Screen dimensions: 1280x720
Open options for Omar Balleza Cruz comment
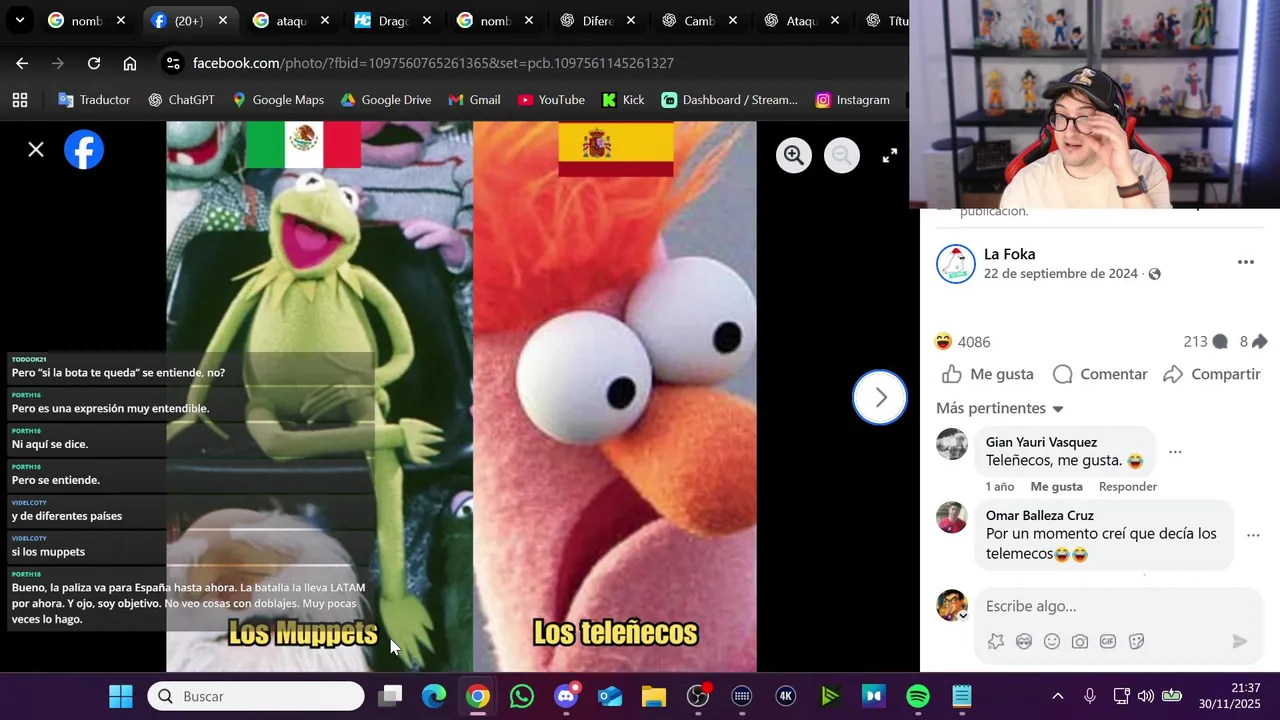tap(1253, 535)
